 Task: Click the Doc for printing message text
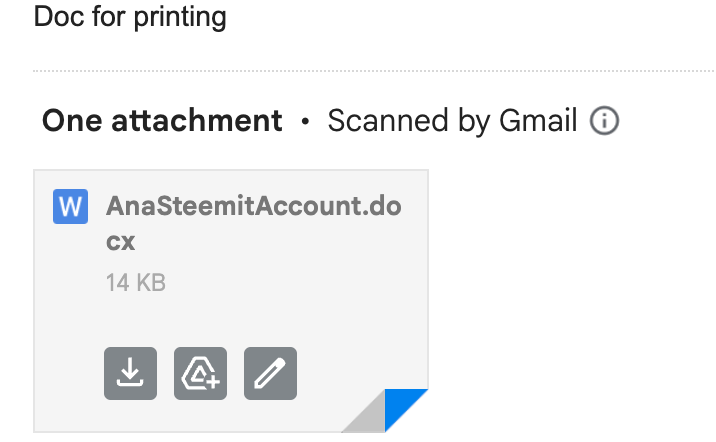pyautogui.click(x=130, y=17)
